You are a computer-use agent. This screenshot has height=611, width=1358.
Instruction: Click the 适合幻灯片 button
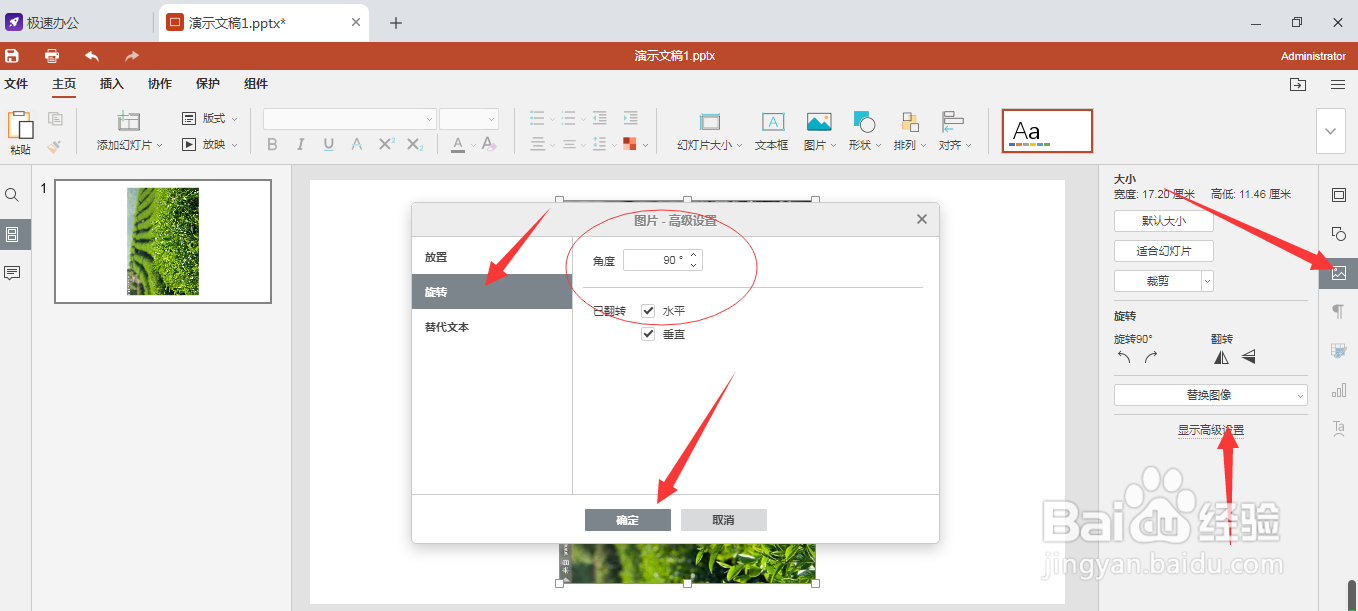click(1164, 251)
